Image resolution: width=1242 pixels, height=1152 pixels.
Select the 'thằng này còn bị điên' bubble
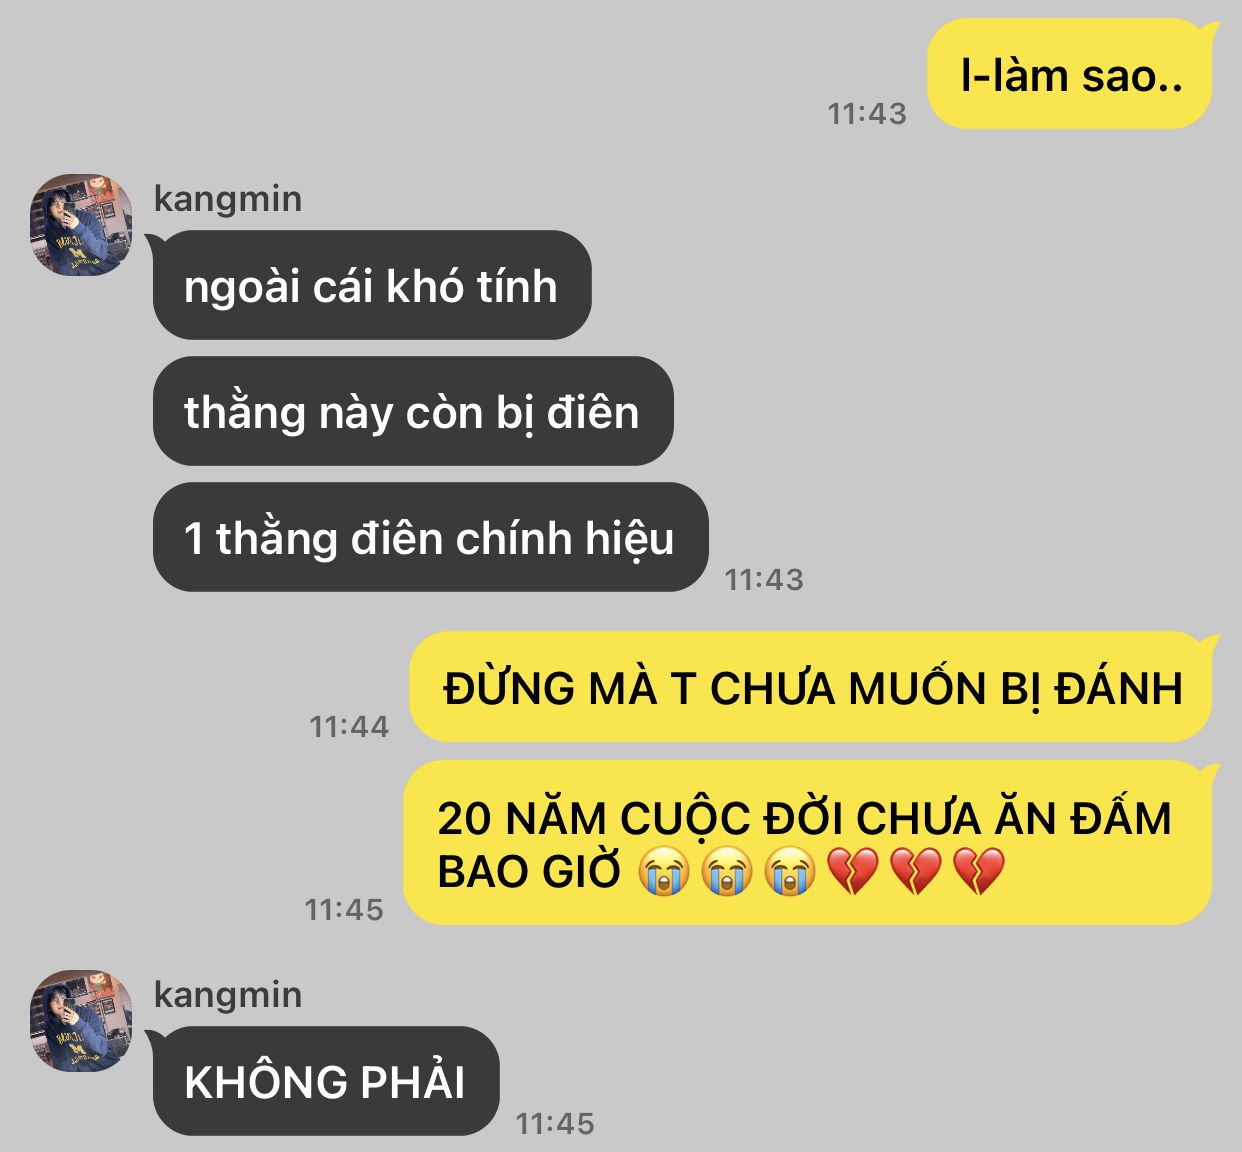tap(413, 412)
